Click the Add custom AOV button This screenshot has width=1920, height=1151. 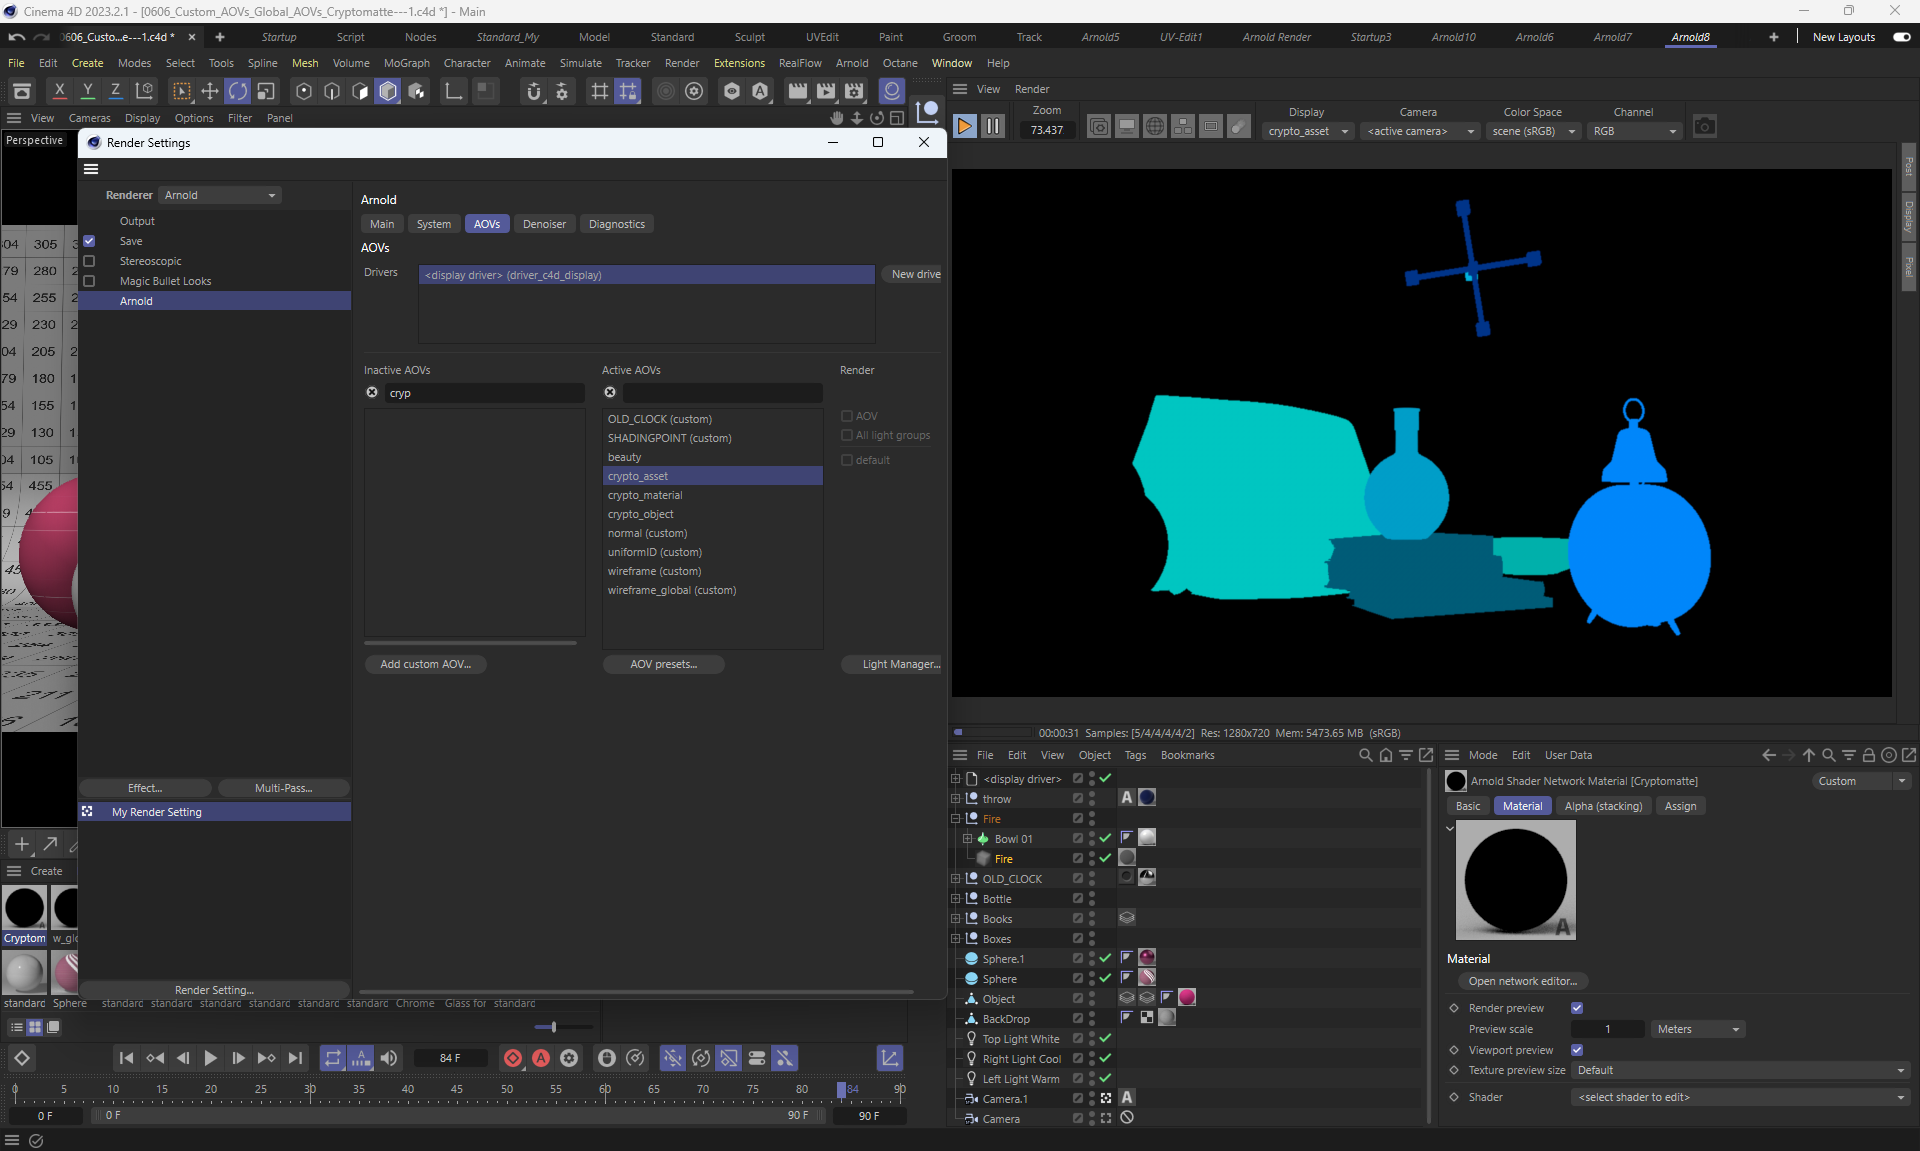pyautogui.click(x=425, y=664)
